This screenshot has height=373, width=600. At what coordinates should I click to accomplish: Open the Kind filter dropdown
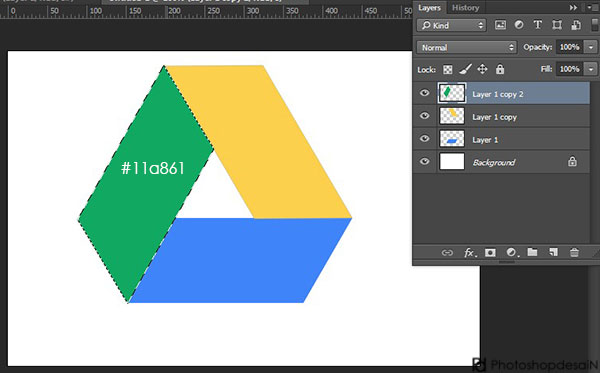pyautogui.click(x=452, y=26)
